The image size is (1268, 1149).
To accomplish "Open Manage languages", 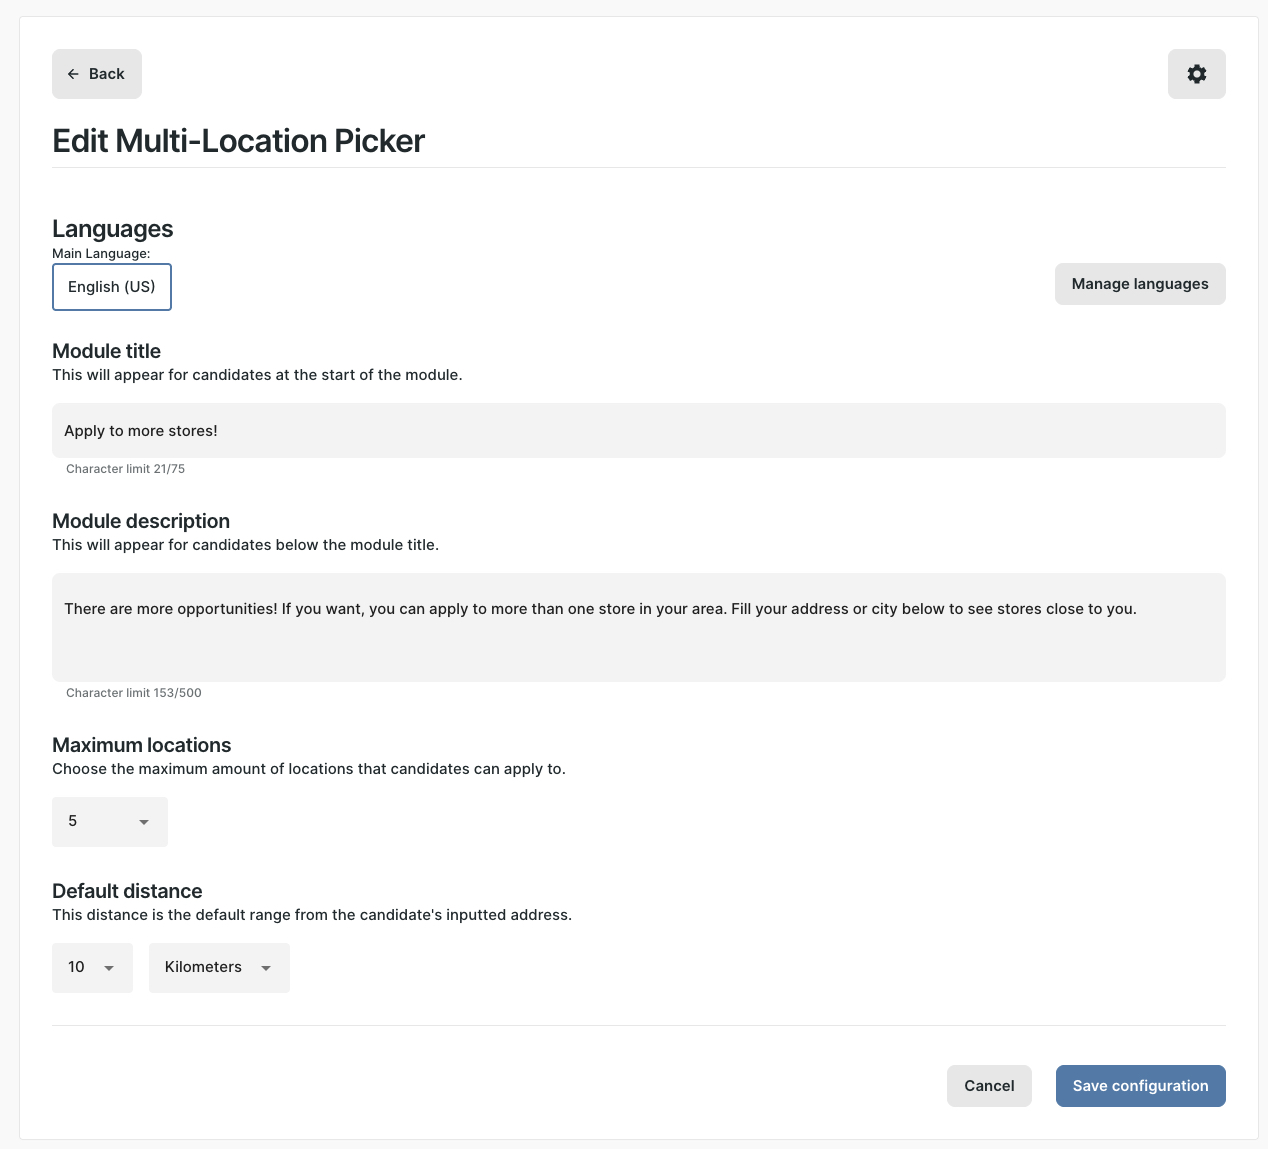I will pyautogui.click(x=1139, y=284).
